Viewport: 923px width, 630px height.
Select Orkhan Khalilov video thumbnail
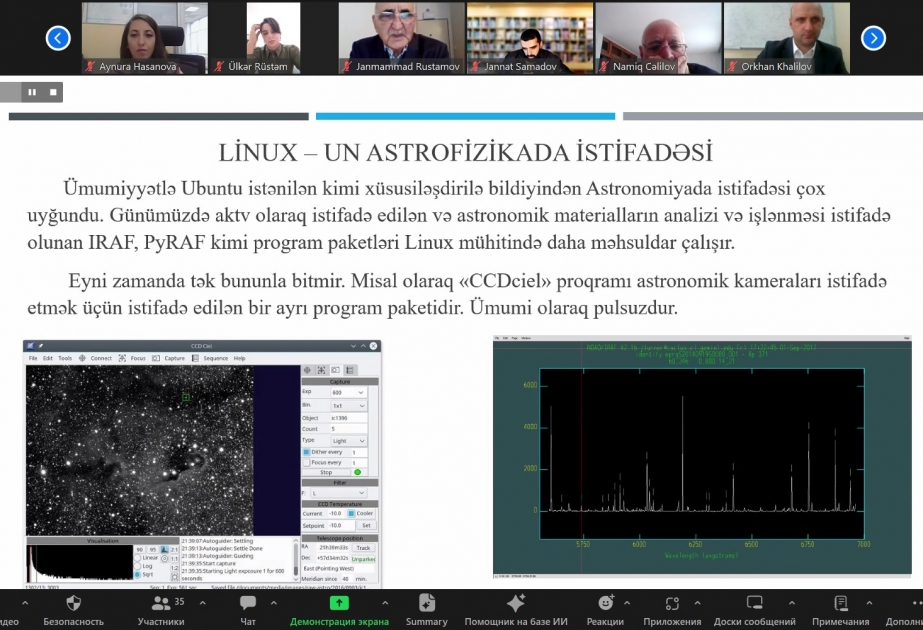[x=786, y=38]
